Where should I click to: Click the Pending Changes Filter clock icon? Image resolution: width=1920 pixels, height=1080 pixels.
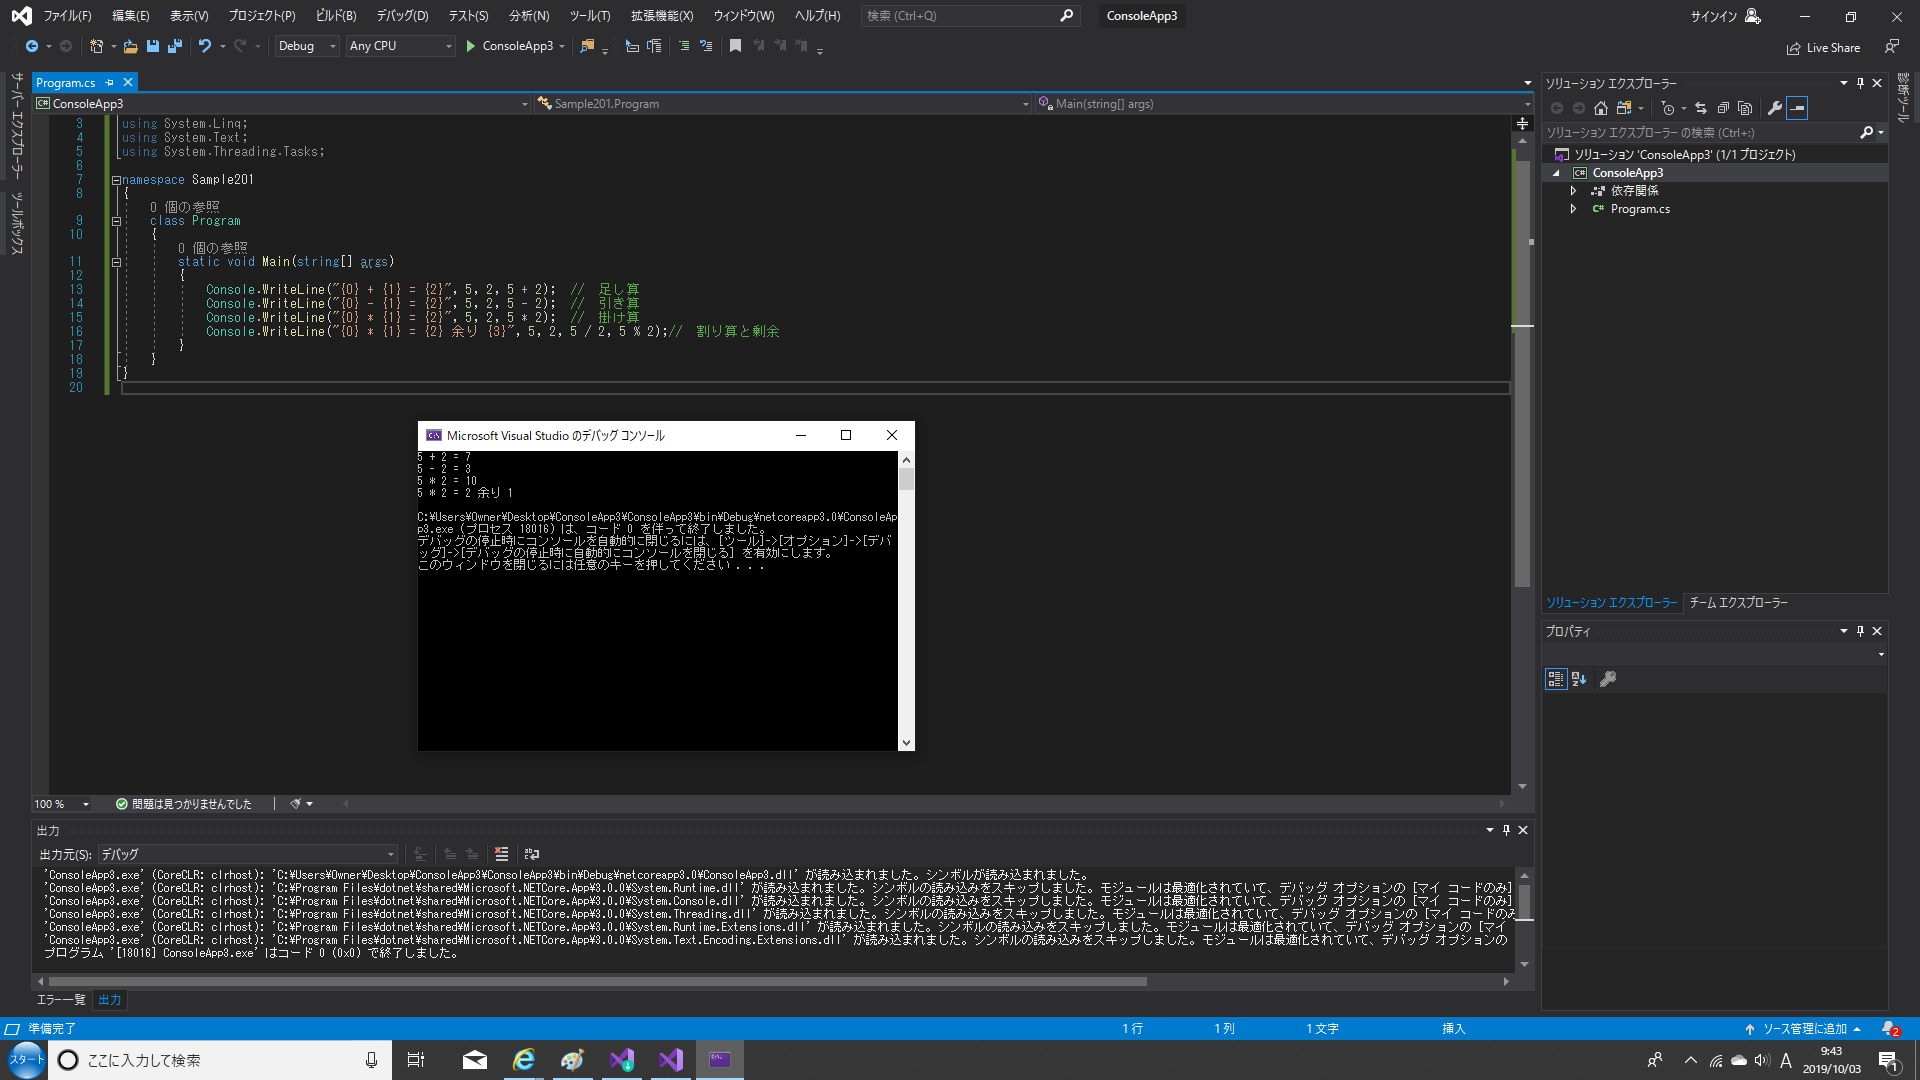tap(1667, 108)
